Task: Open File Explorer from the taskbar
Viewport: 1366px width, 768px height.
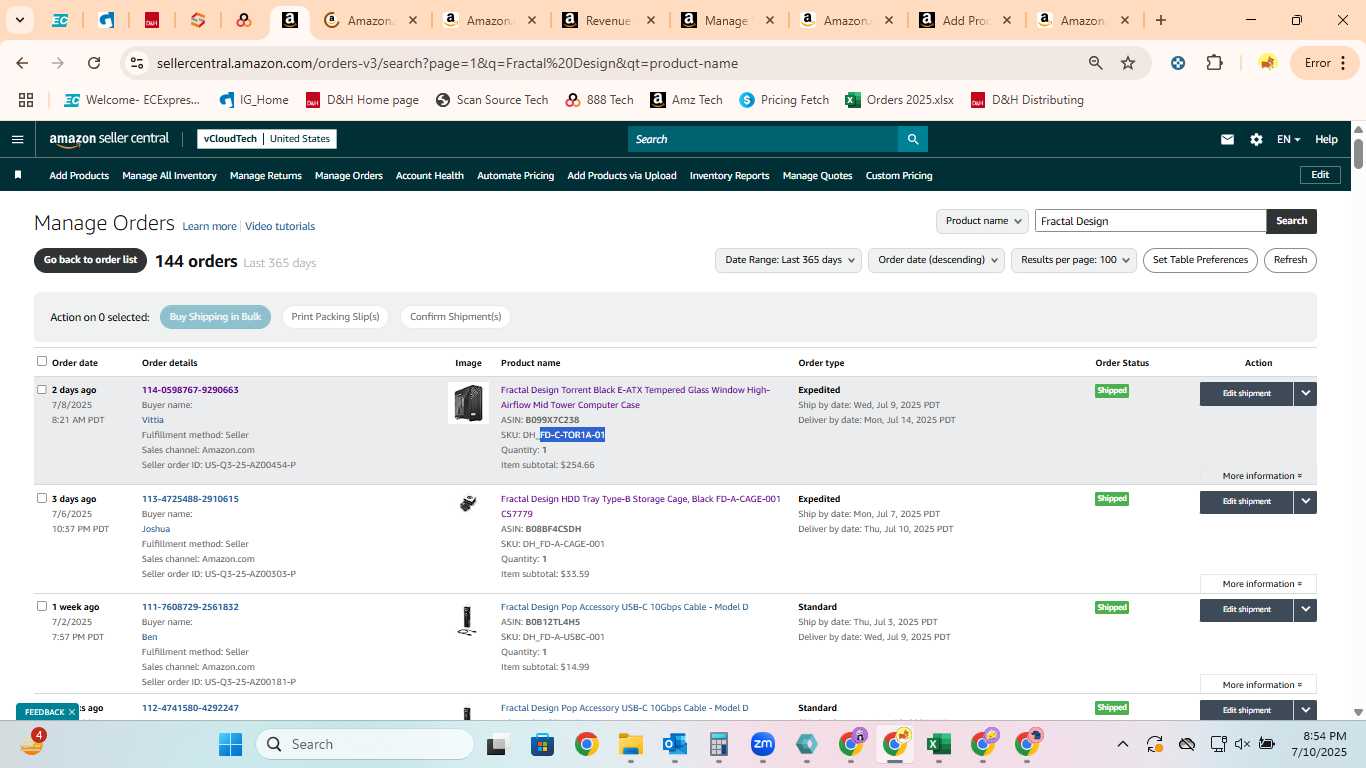Action: point(630,744)
